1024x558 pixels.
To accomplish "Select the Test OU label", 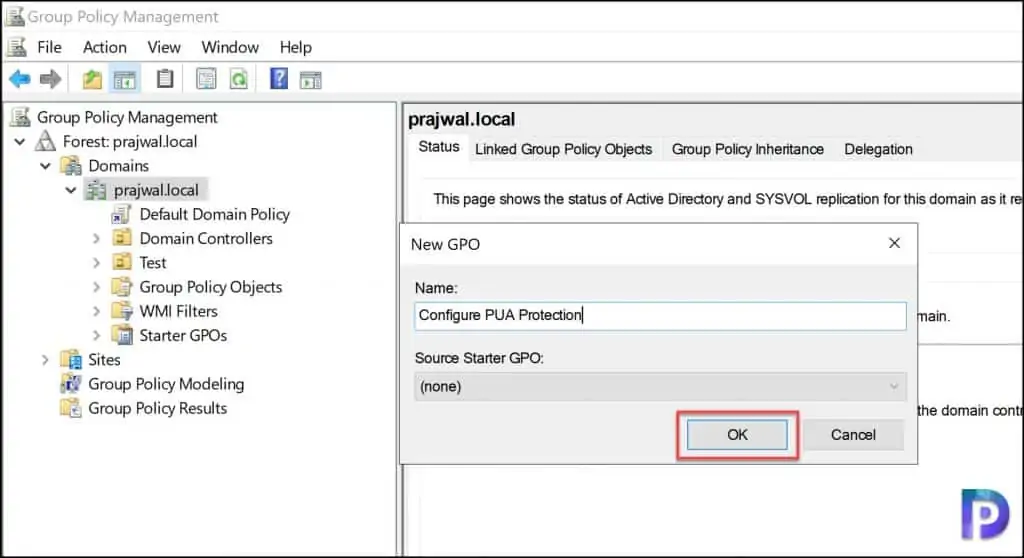I will click(153, 263).
